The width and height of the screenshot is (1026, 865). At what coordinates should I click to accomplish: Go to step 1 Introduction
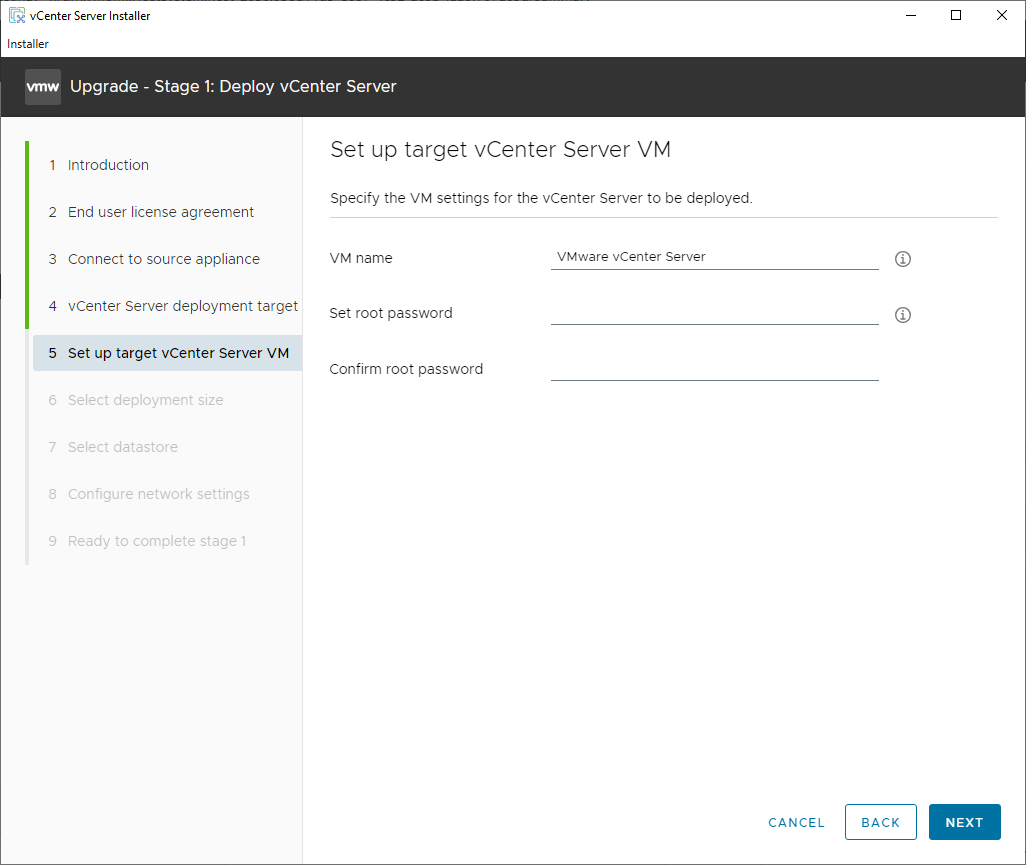pos(108,165)
